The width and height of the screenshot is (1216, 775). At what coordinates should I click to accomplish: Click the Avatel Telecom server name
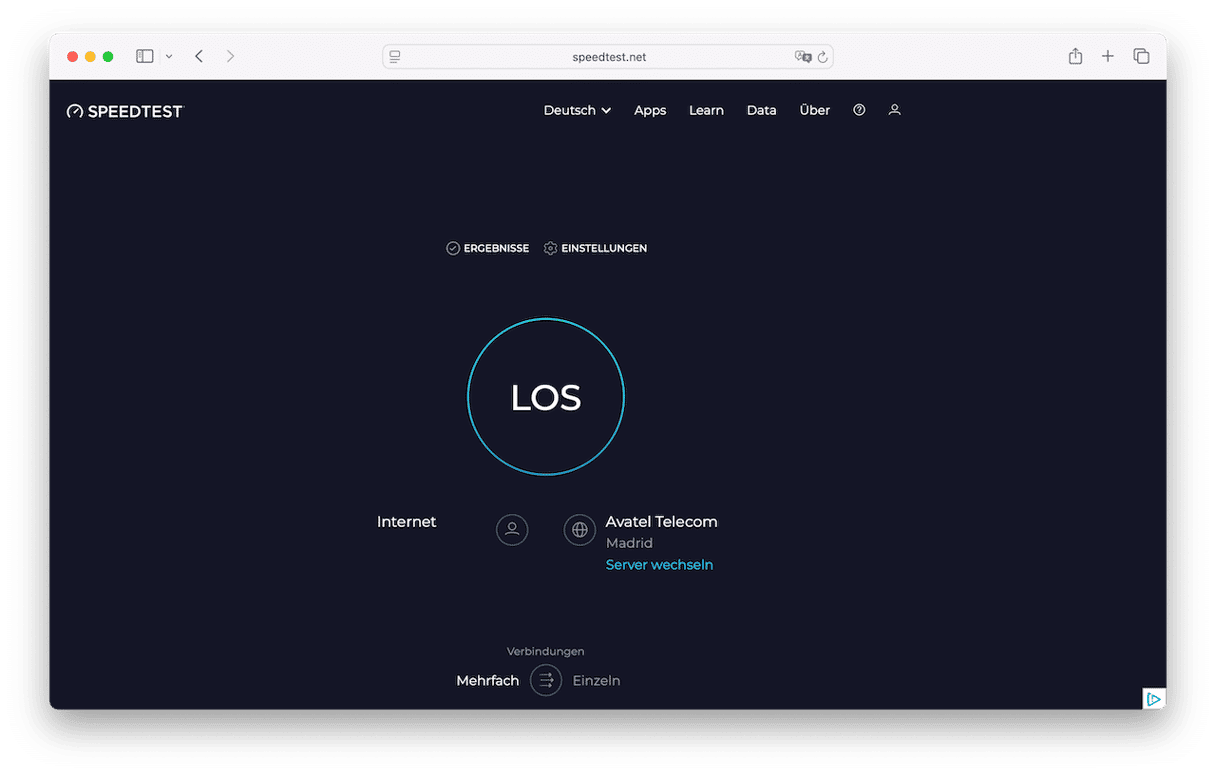[661, 522]
